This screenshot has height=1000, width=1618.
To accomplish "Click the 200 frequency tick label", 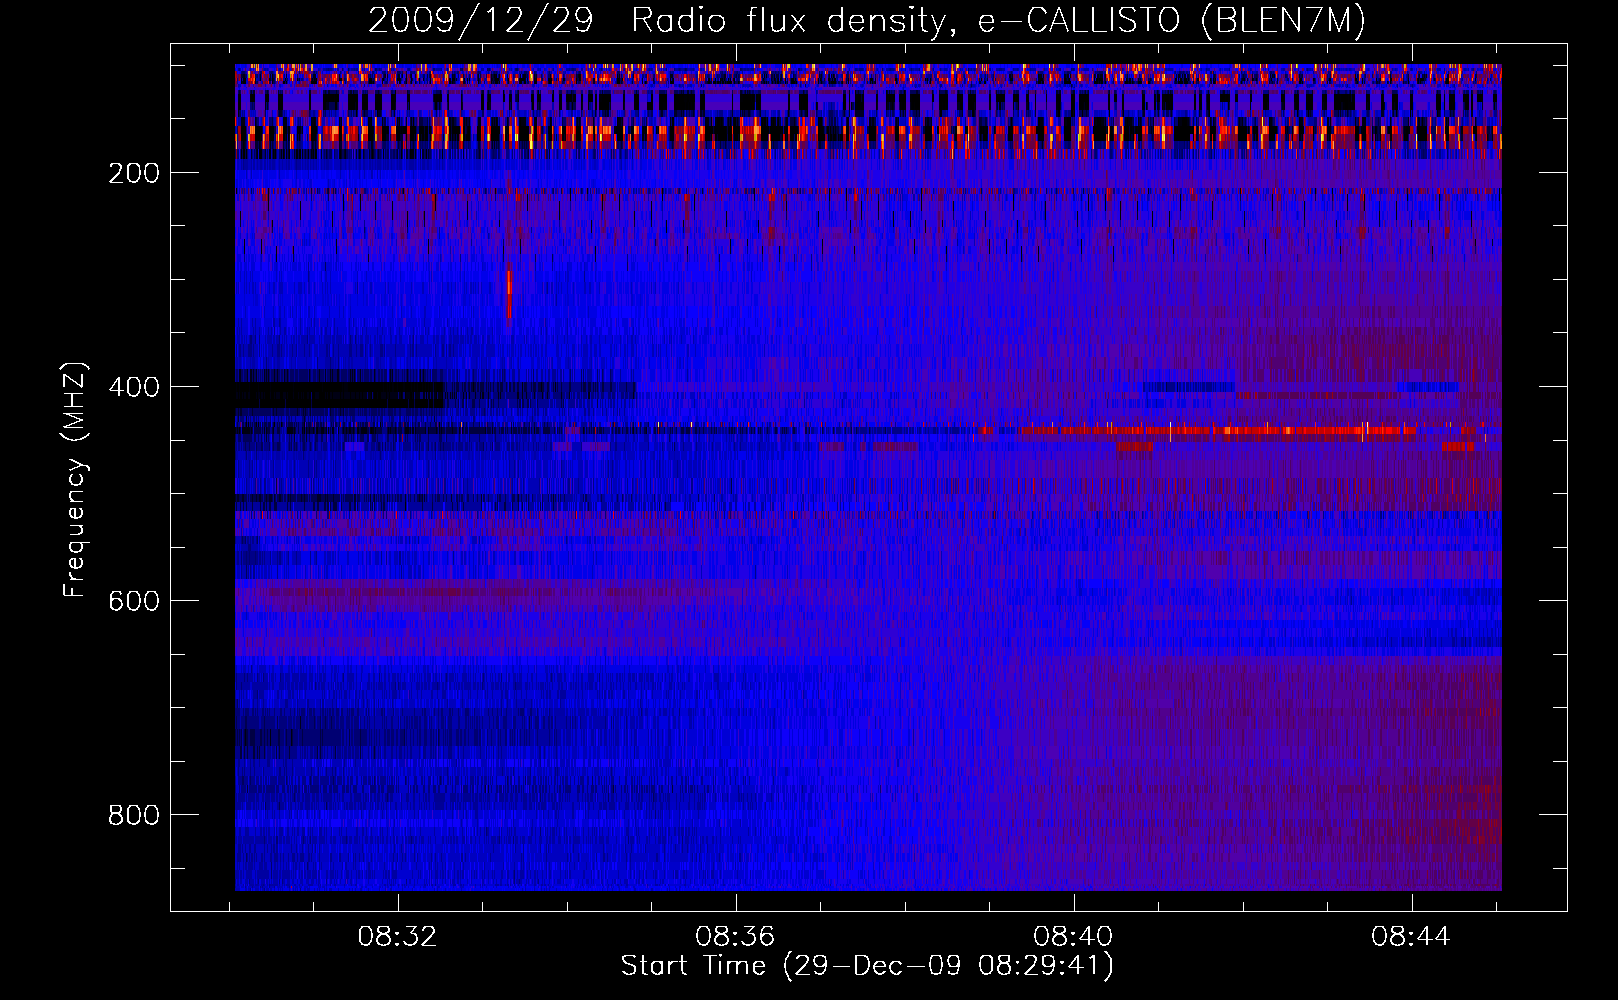I will tap(134, 173).
